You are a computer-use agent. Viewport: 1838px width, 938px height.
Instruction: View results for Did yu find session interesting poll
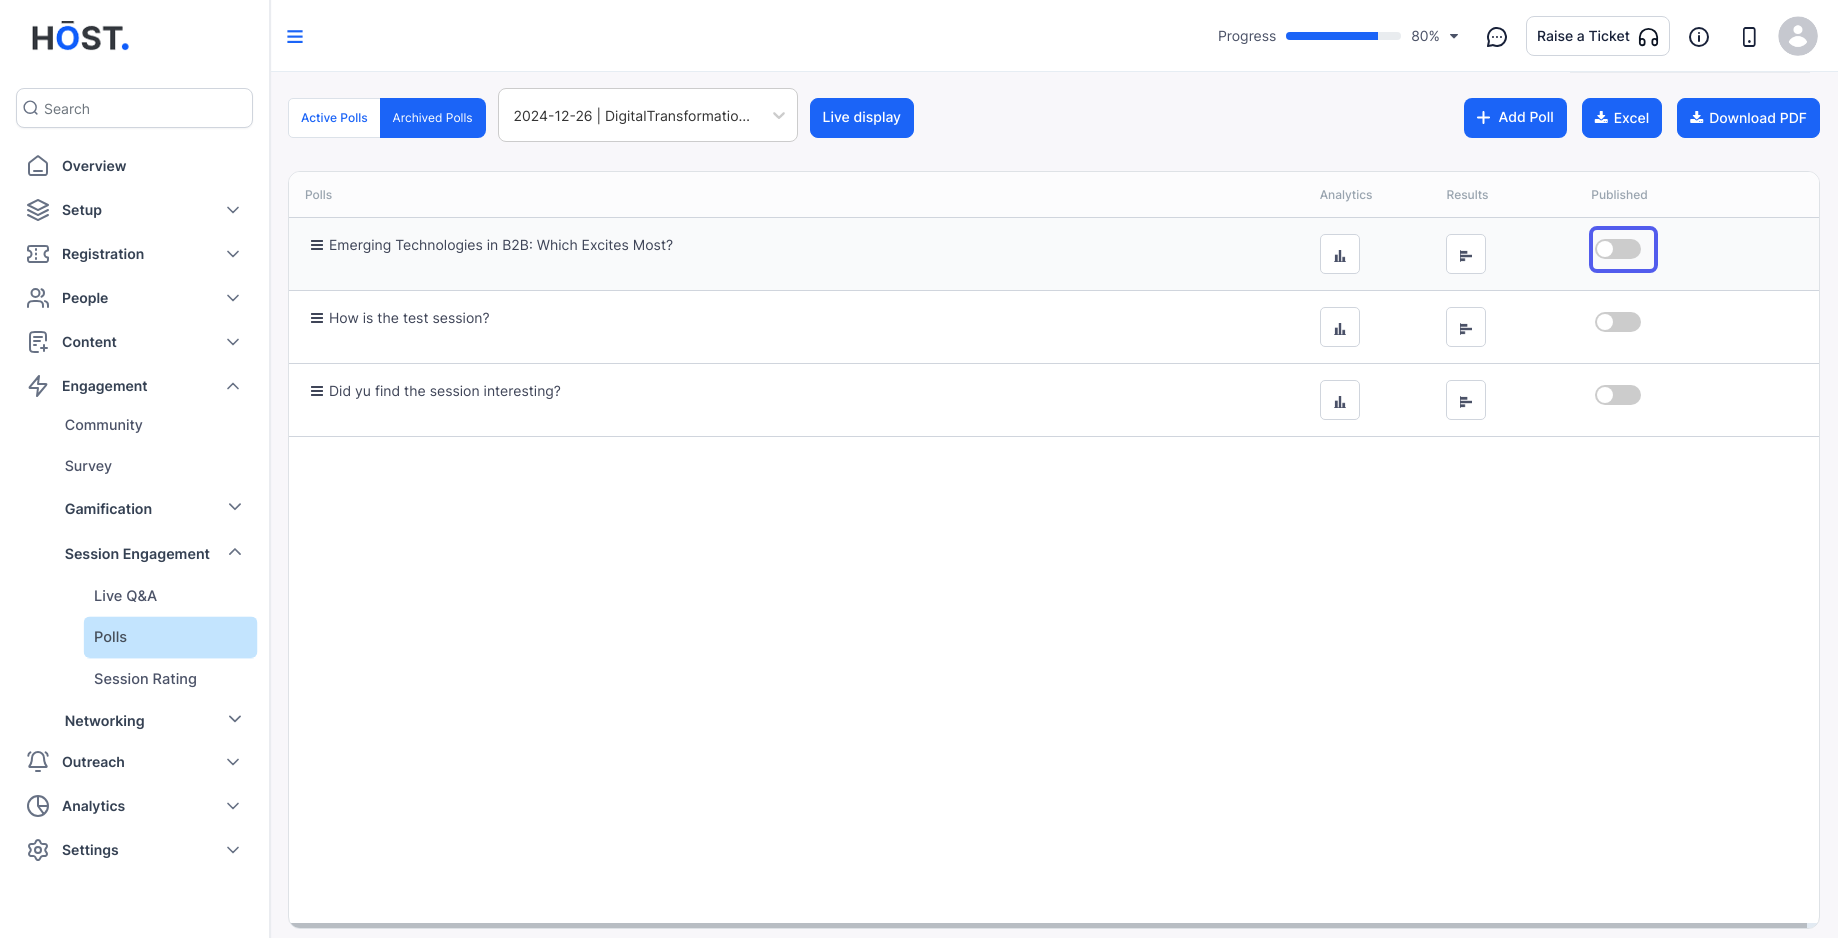[1465, 400]
